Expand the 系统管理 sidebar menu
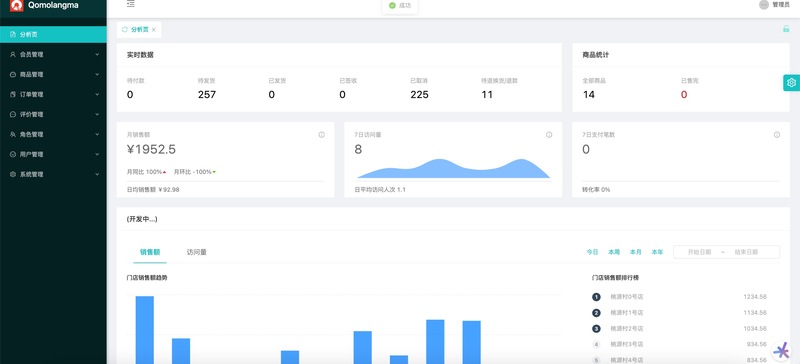The height and width of the screenshot is (364, 800). (x=53, y=174)
